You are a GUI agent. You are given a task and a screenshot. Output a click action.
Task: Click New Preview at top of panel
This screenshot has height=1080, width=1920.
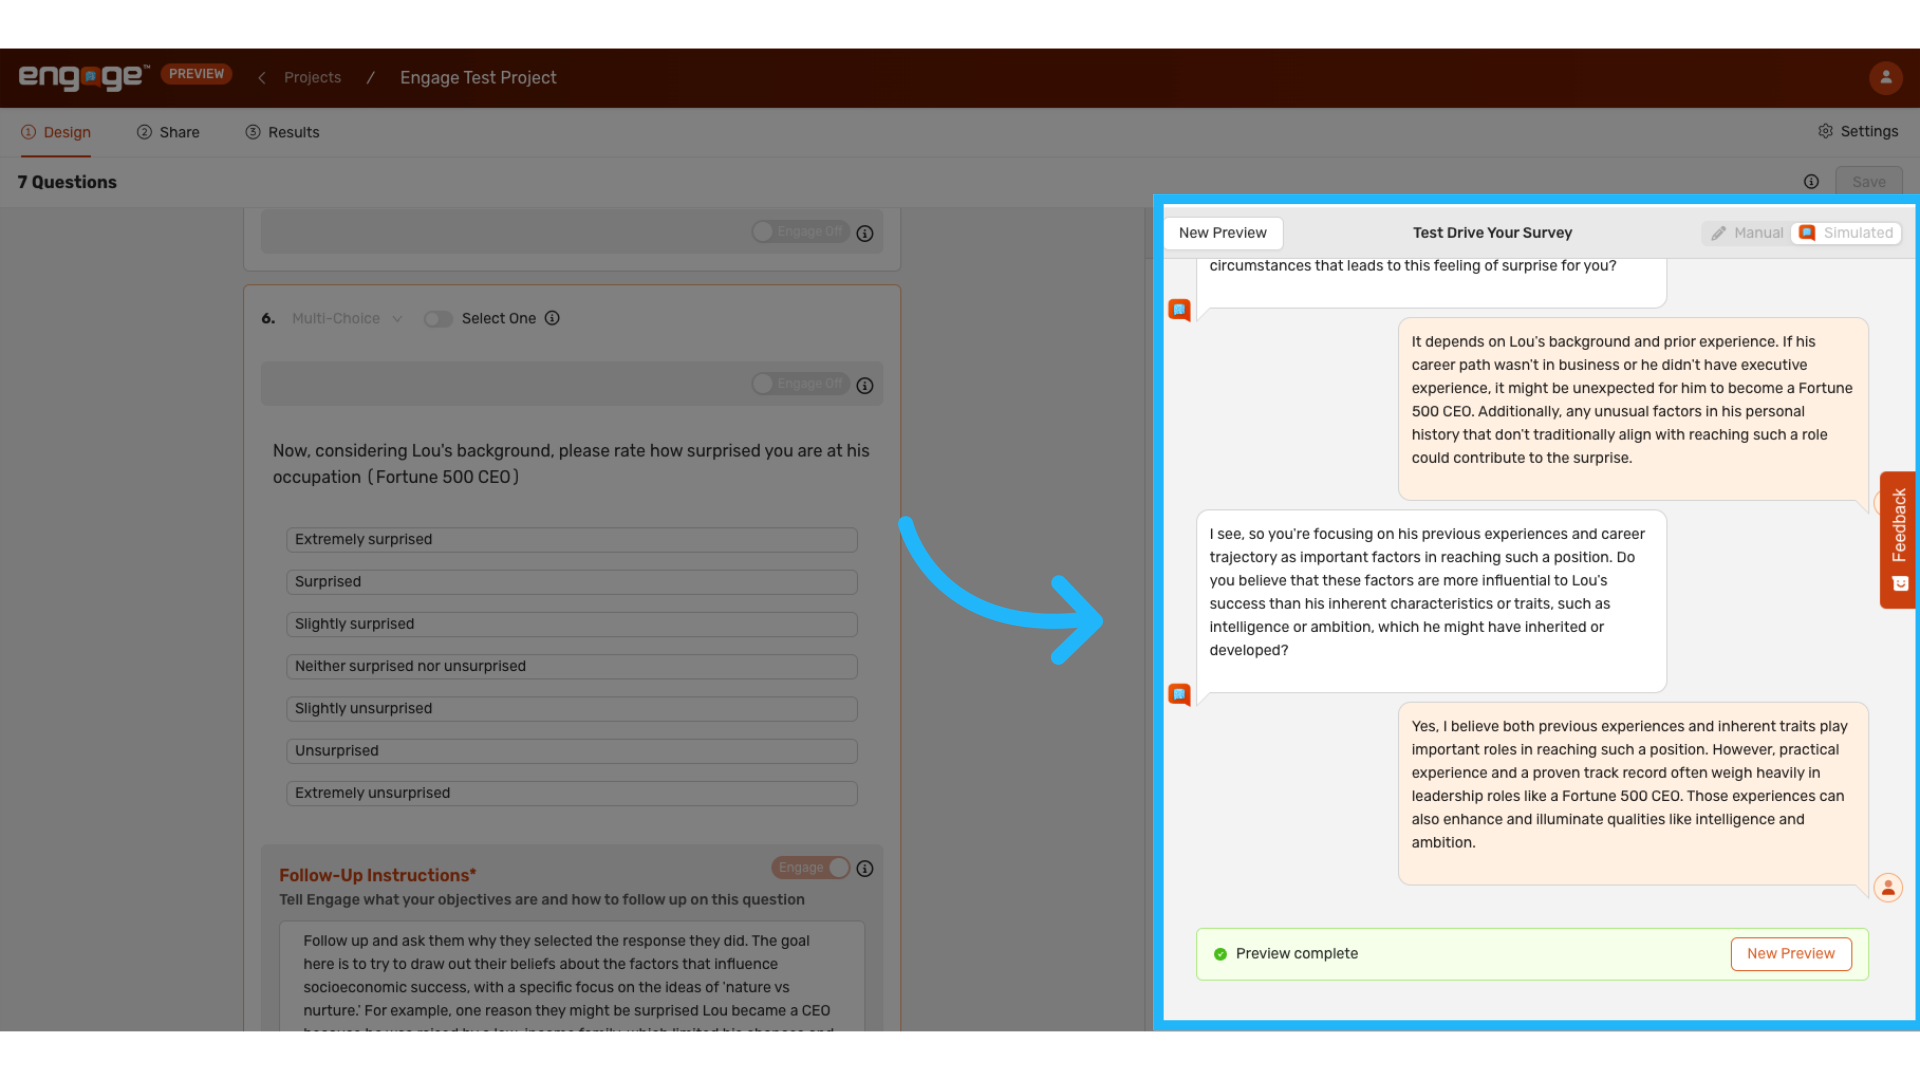(x=1222, y=233)
